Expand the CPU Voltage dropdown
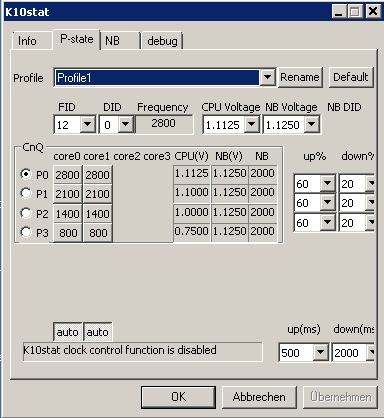384x418 pixels. [x=252, y=125]
